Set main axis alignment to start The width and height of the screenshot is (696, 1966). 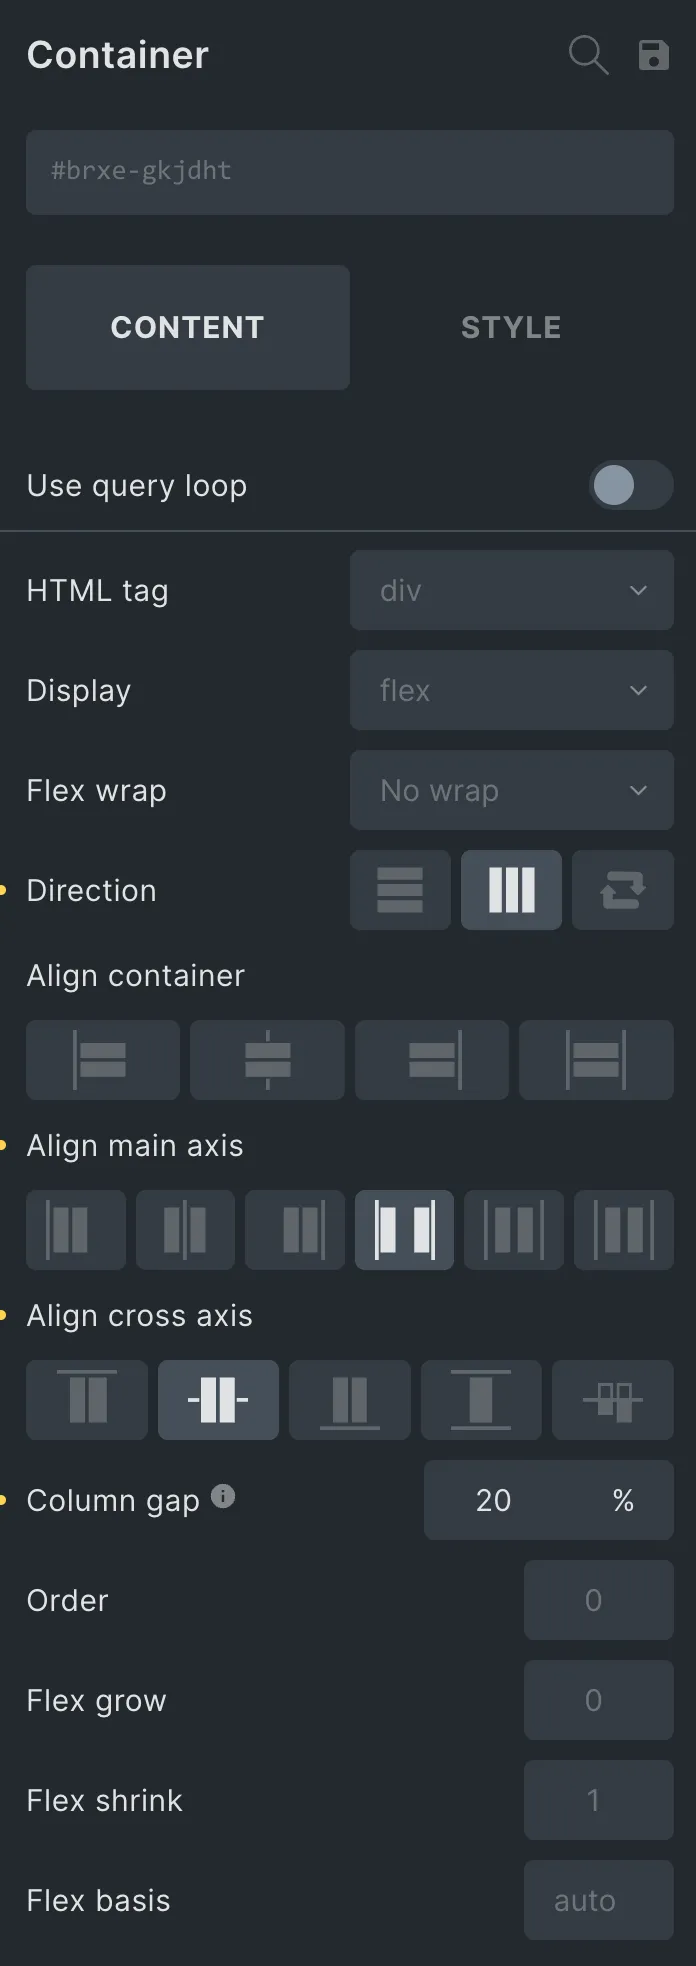coord(76,1230)
